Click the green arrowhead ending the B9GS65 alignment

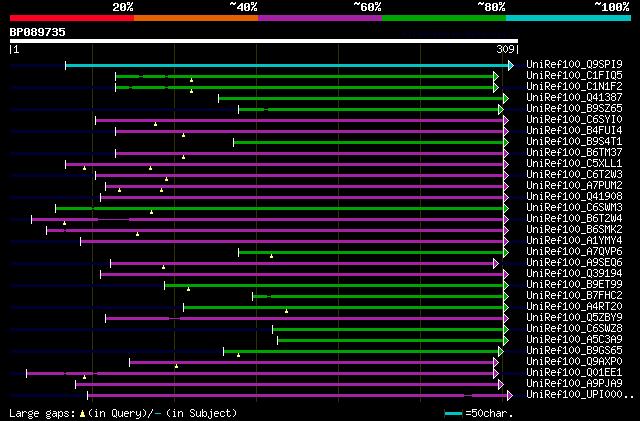501,351
